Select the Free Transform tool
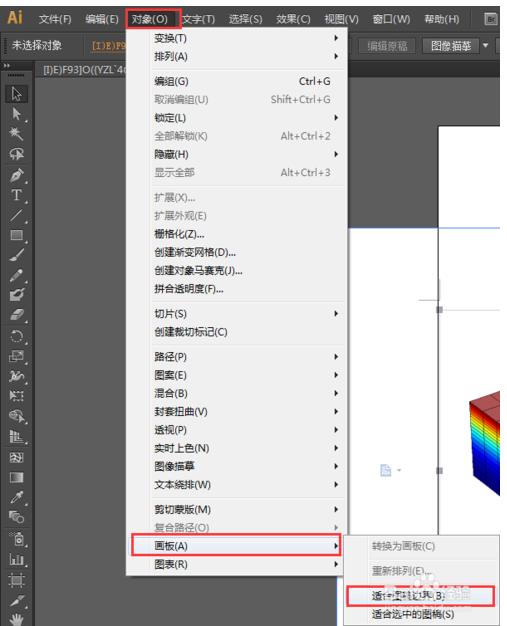 pyautogui.click(x=16, y=396)
